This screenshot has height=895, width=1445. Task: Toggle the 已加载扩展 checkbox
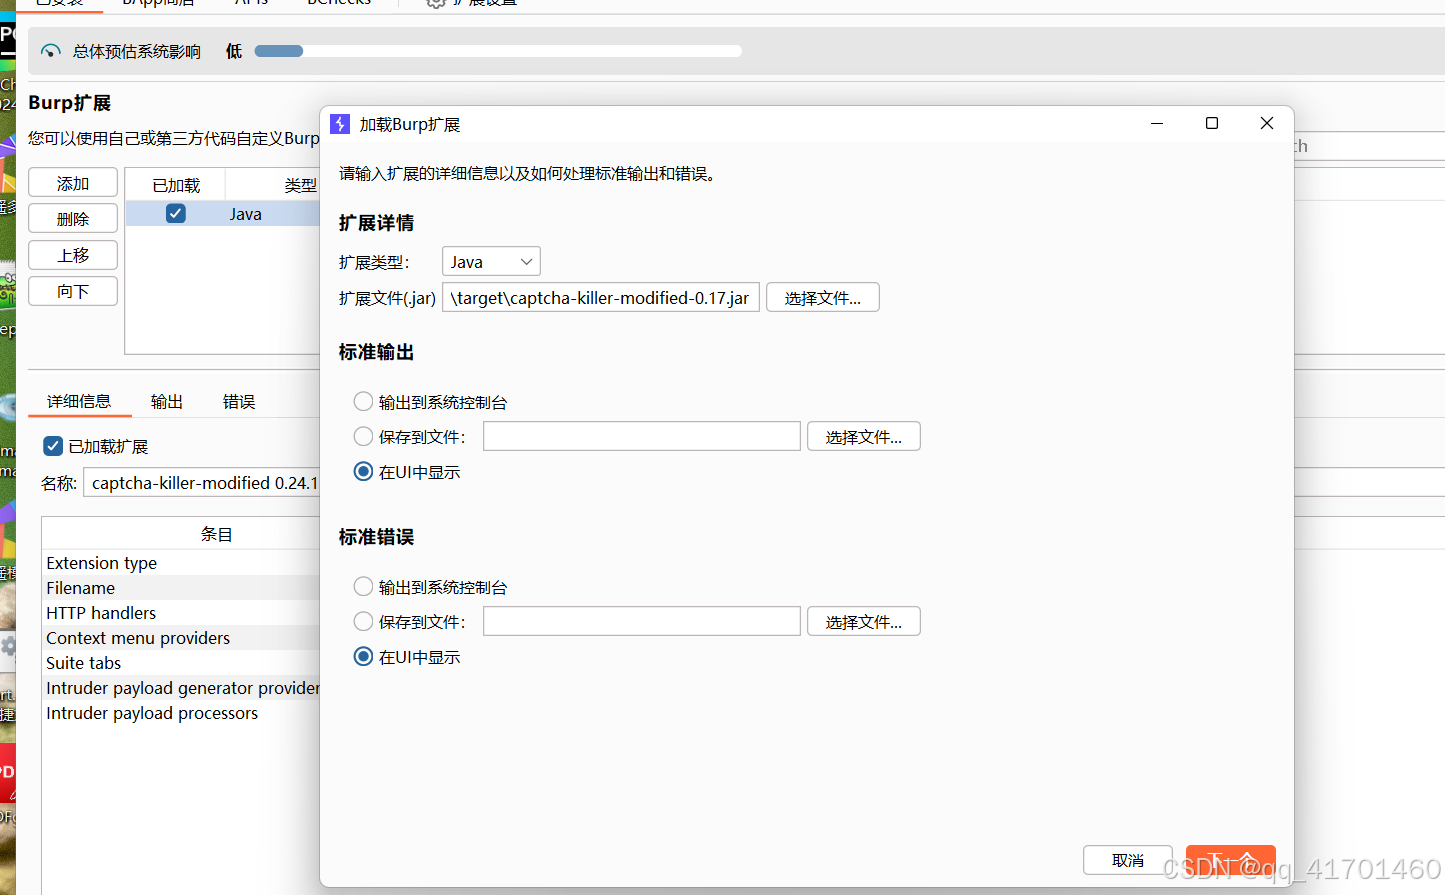[54, 446]
